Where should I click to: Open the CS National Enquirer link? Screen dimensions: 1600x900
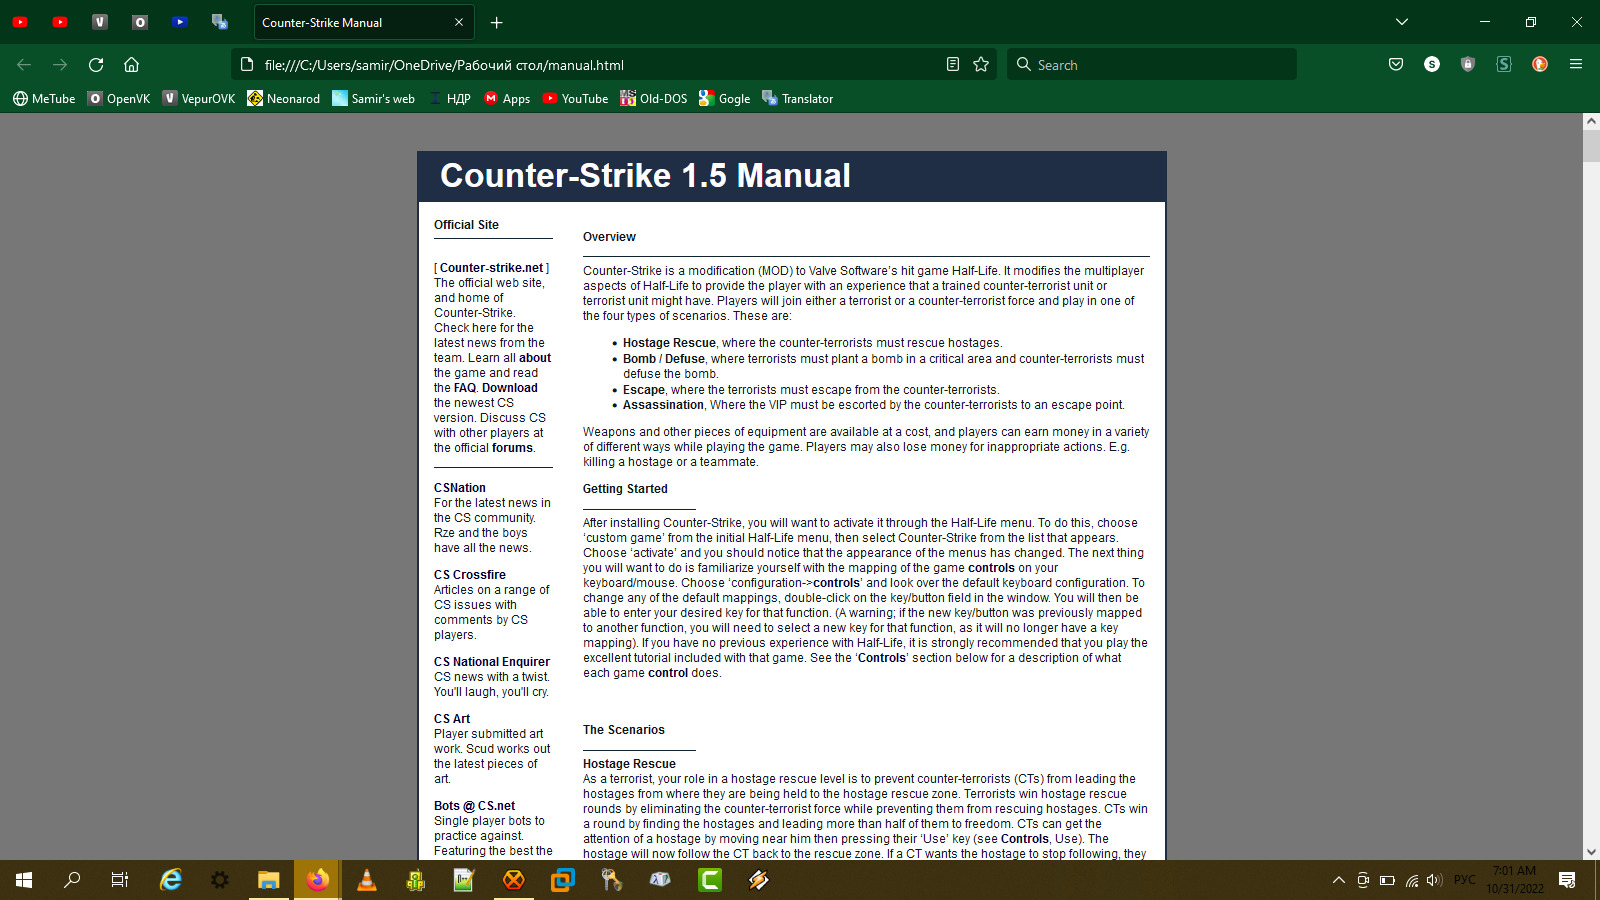click(x=492, y=662)
